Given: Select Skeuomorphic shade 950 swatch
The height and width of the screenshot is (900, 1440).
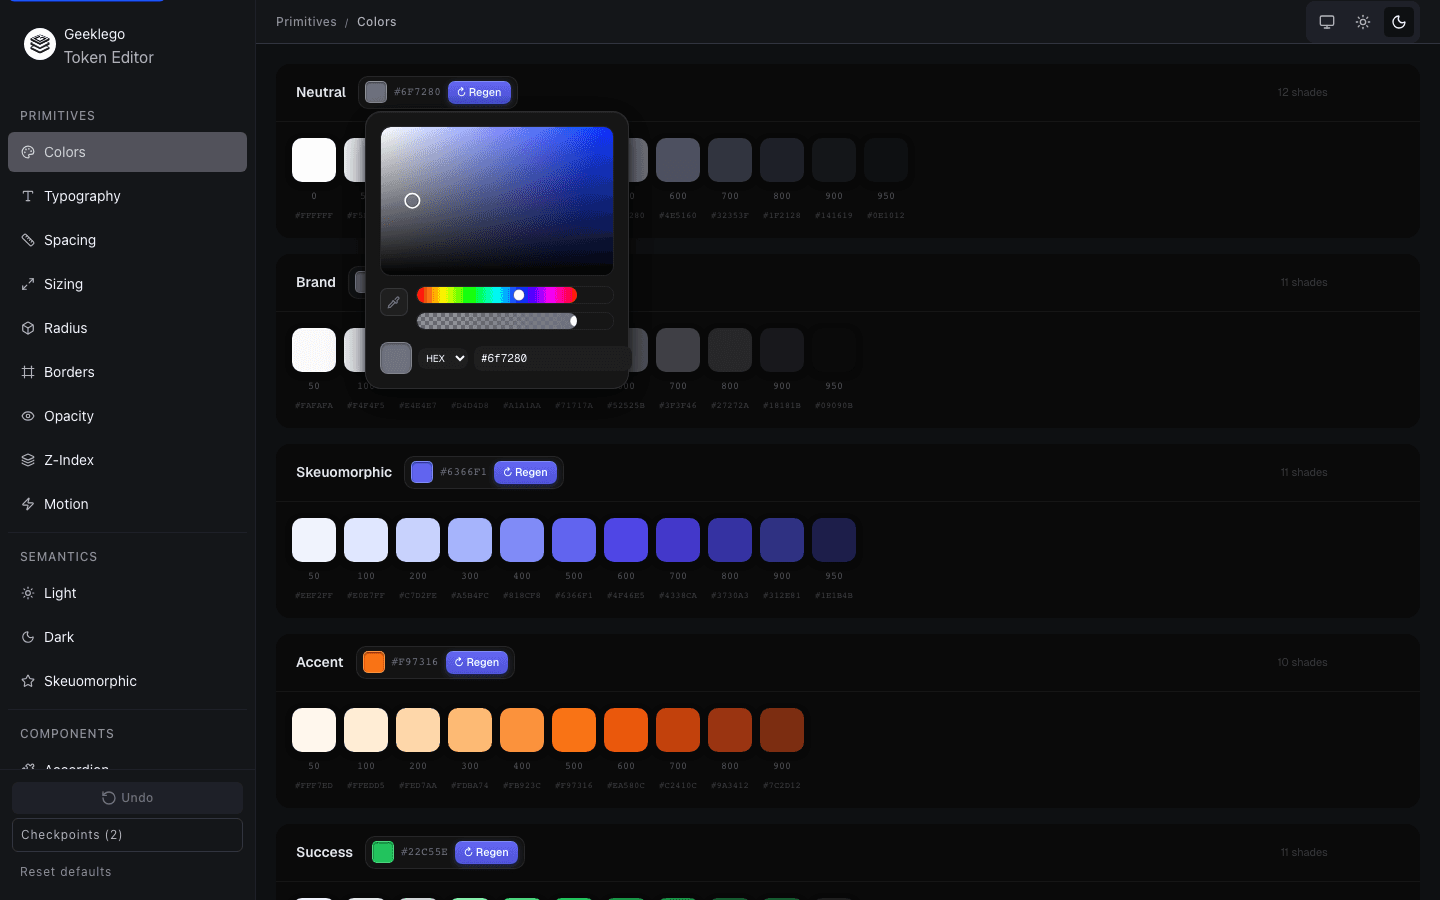Looking at the screenshot, I should tap(834, 540).
